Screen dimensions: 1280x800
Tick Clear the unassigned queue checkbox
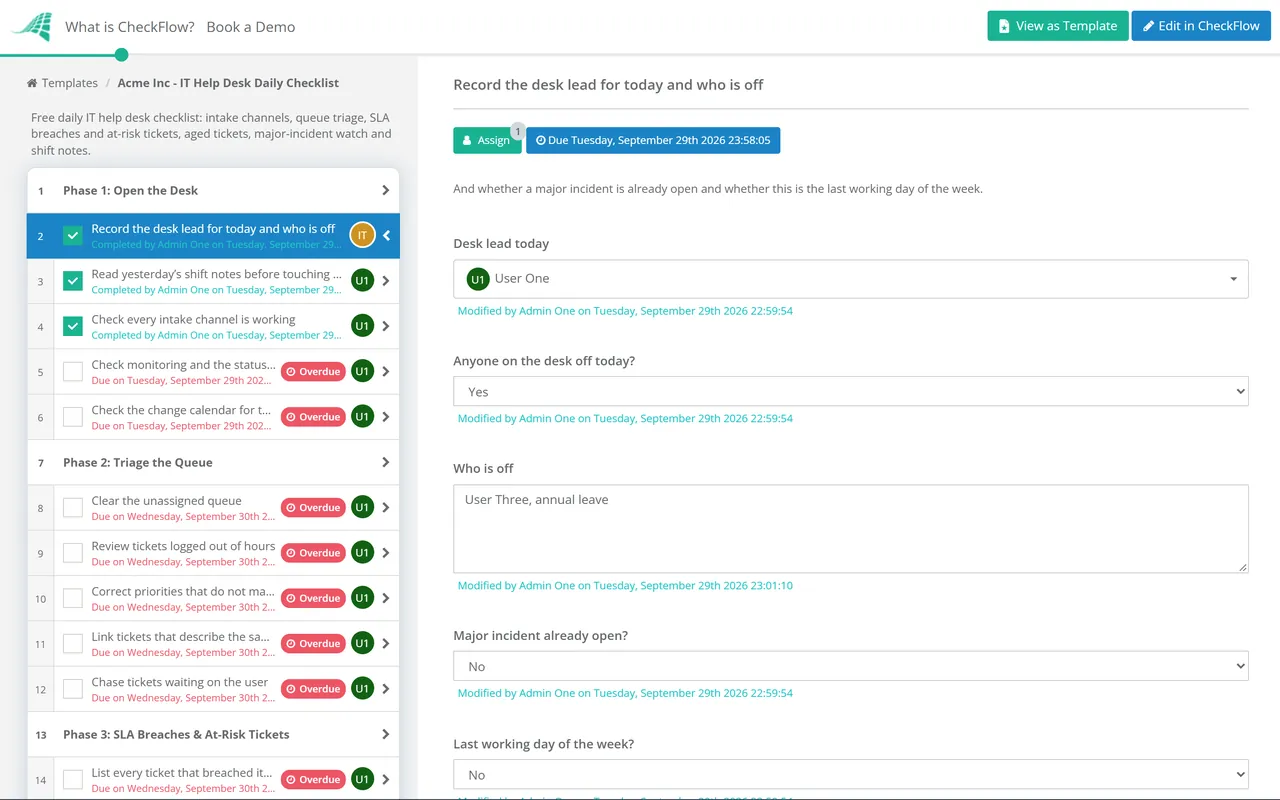[73, 507]
